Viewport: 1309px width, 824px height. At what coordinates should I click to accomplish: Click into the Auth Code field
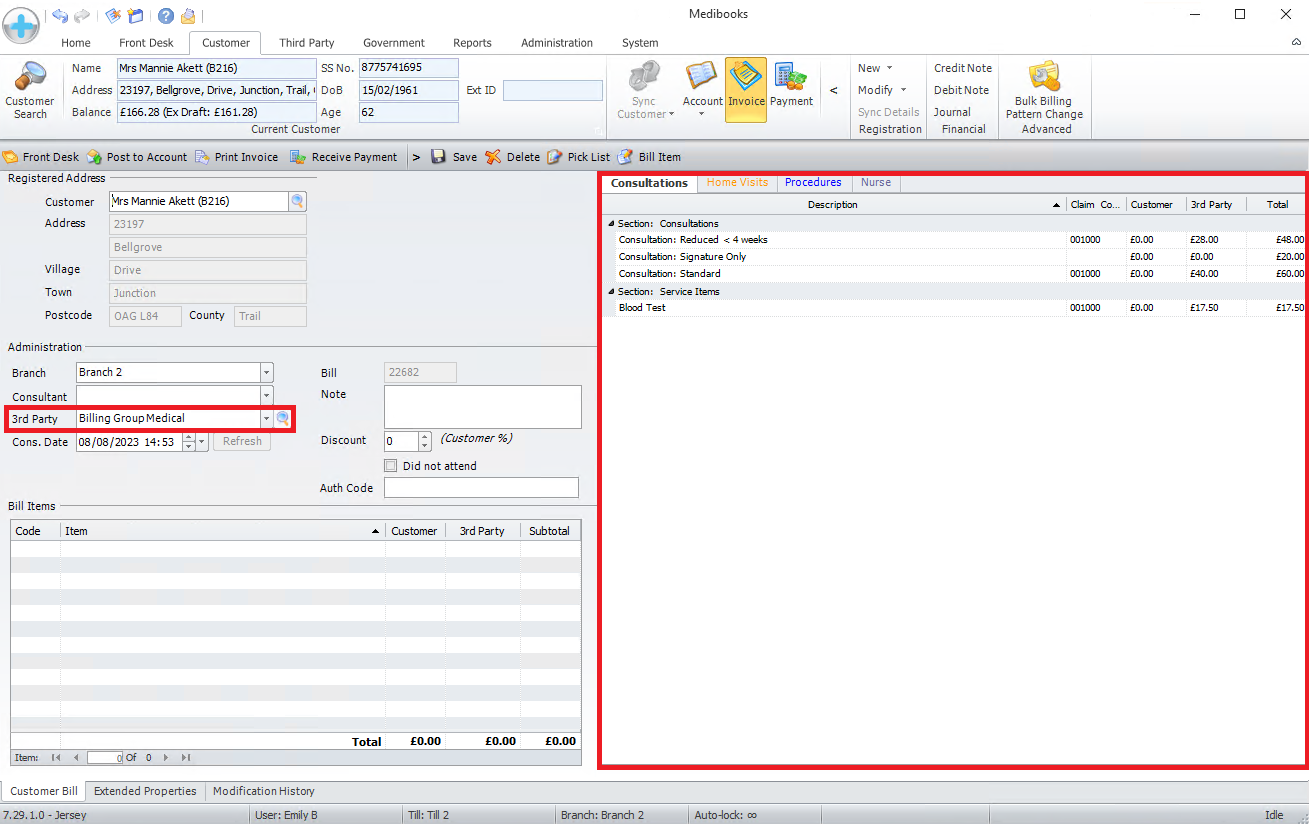click(x=481, y=488)
